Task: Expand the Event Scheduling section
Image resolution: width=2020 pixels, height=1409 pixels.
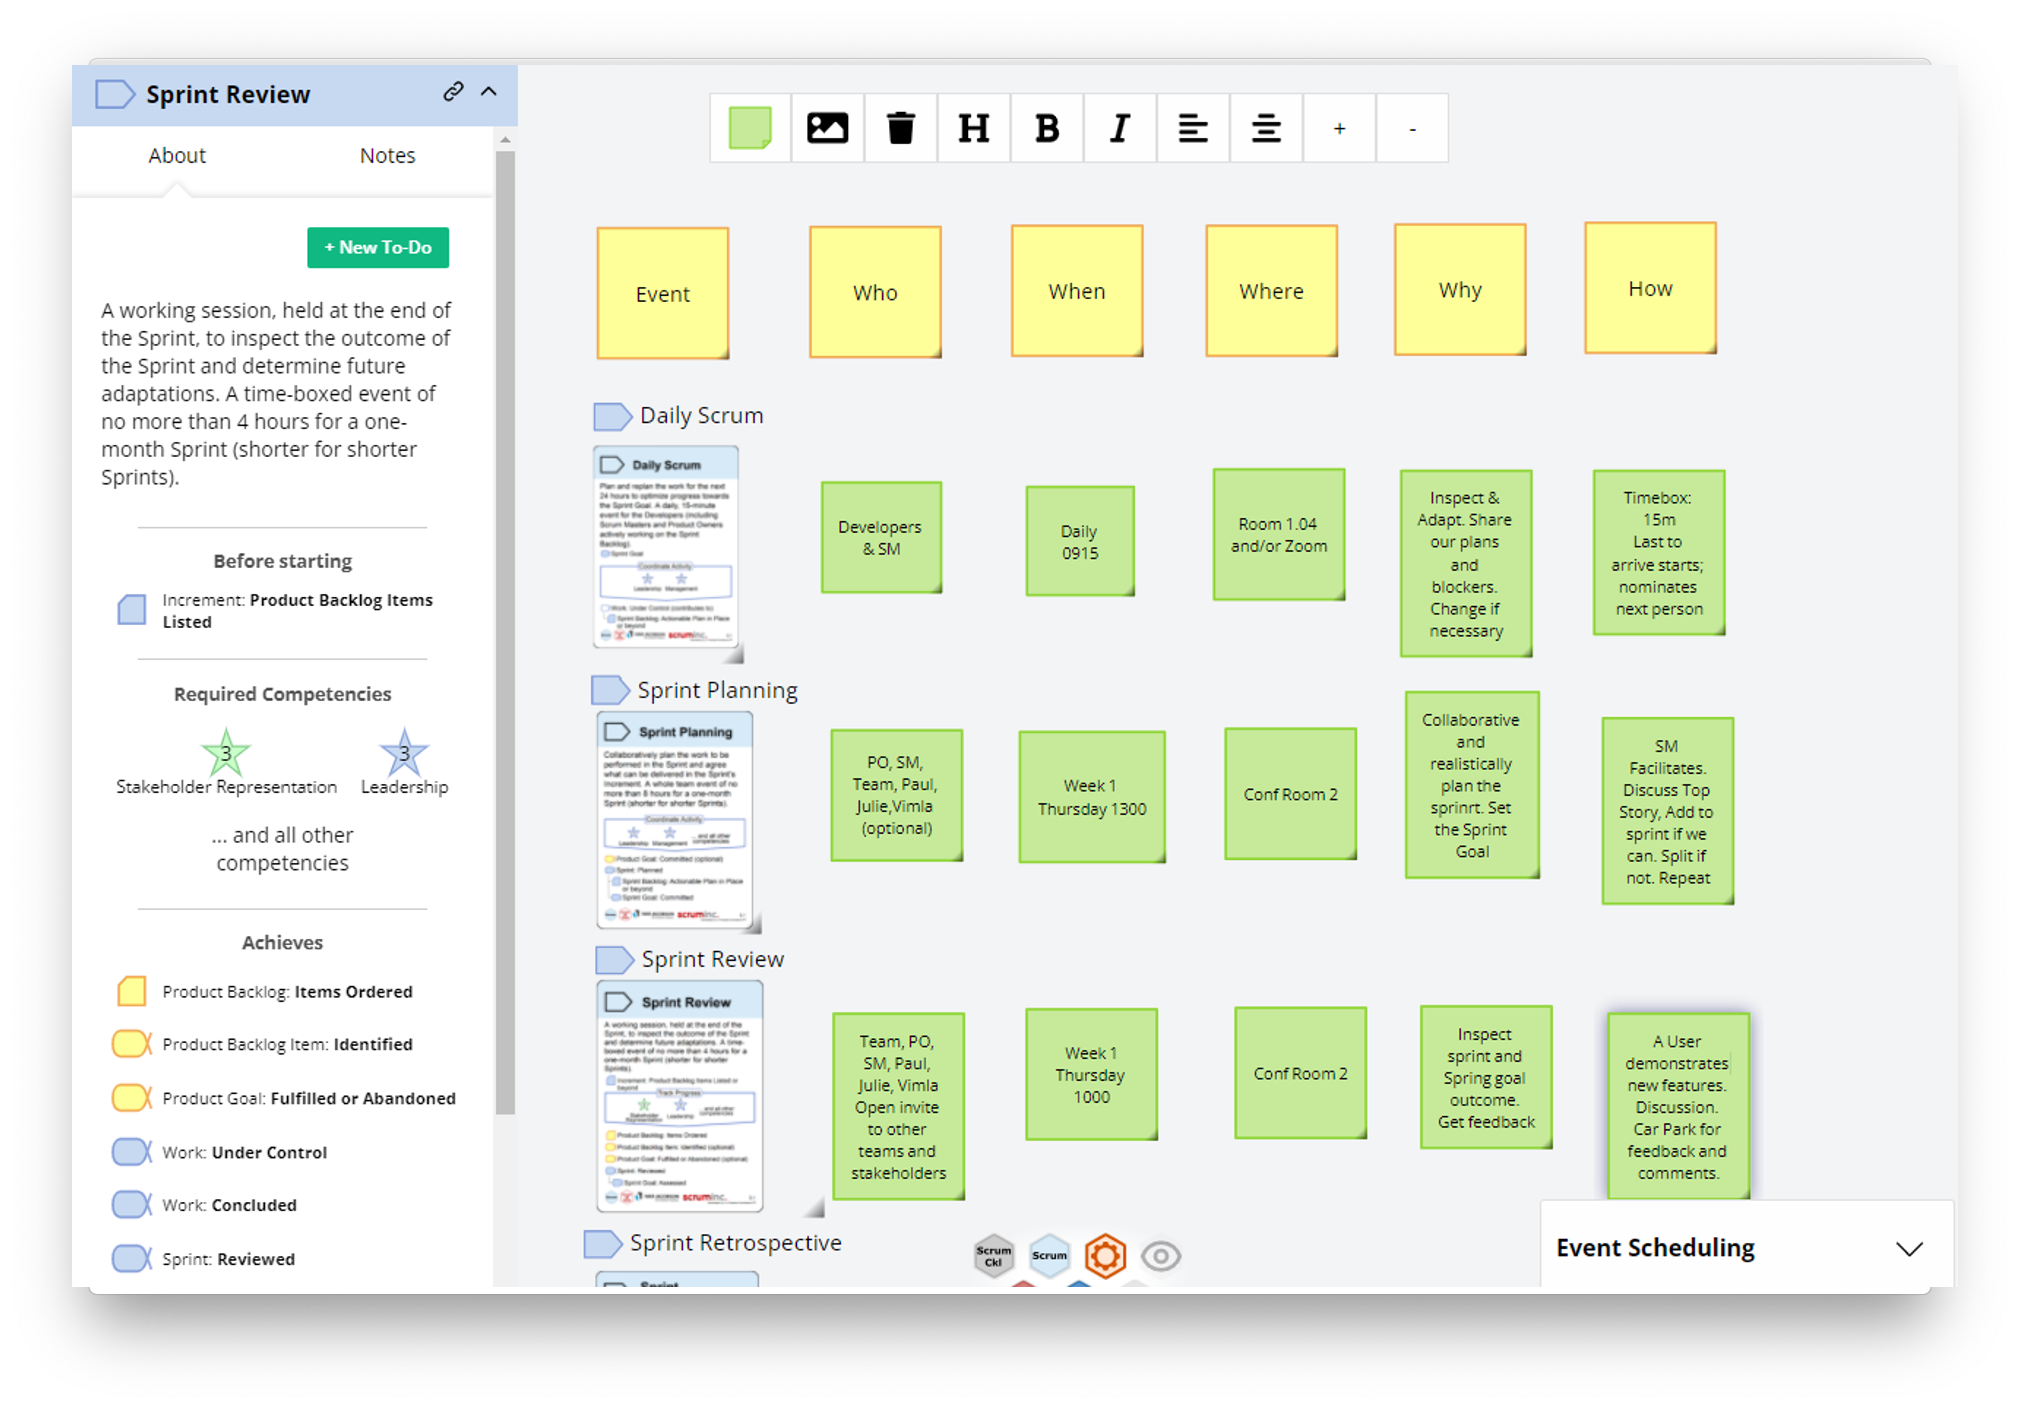Action: [x=1911, y=1248]
